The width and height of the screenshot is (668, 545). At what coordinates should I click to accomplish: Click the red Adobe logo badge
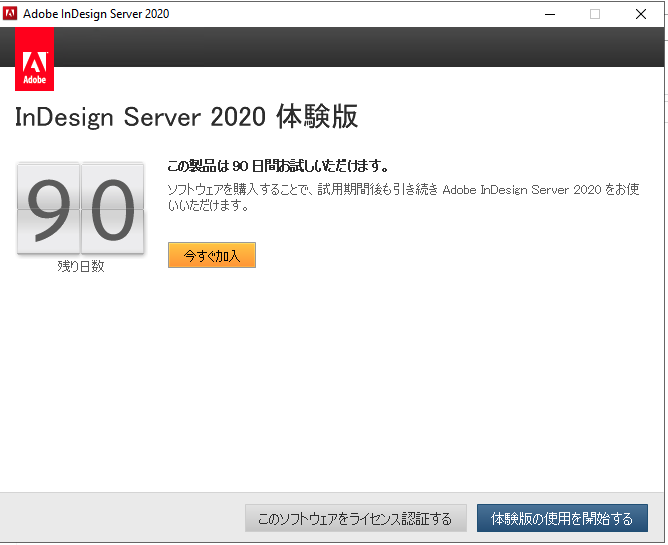tap(35, 59)
